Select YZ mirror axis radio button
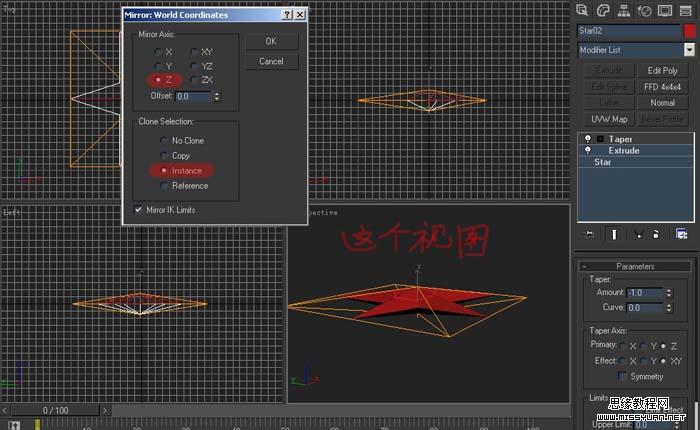The image size is (700, 430). point(194,66)
